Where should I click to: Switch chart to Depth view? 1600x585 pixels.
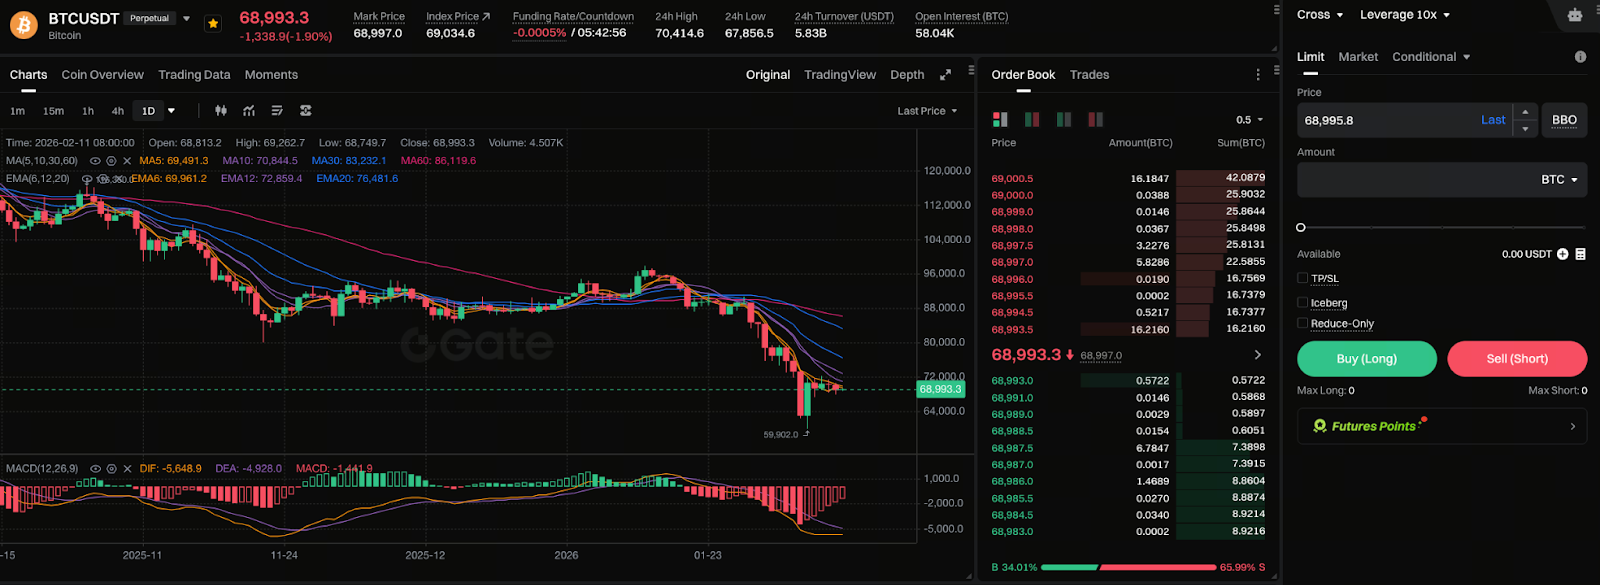pos(907,75)
